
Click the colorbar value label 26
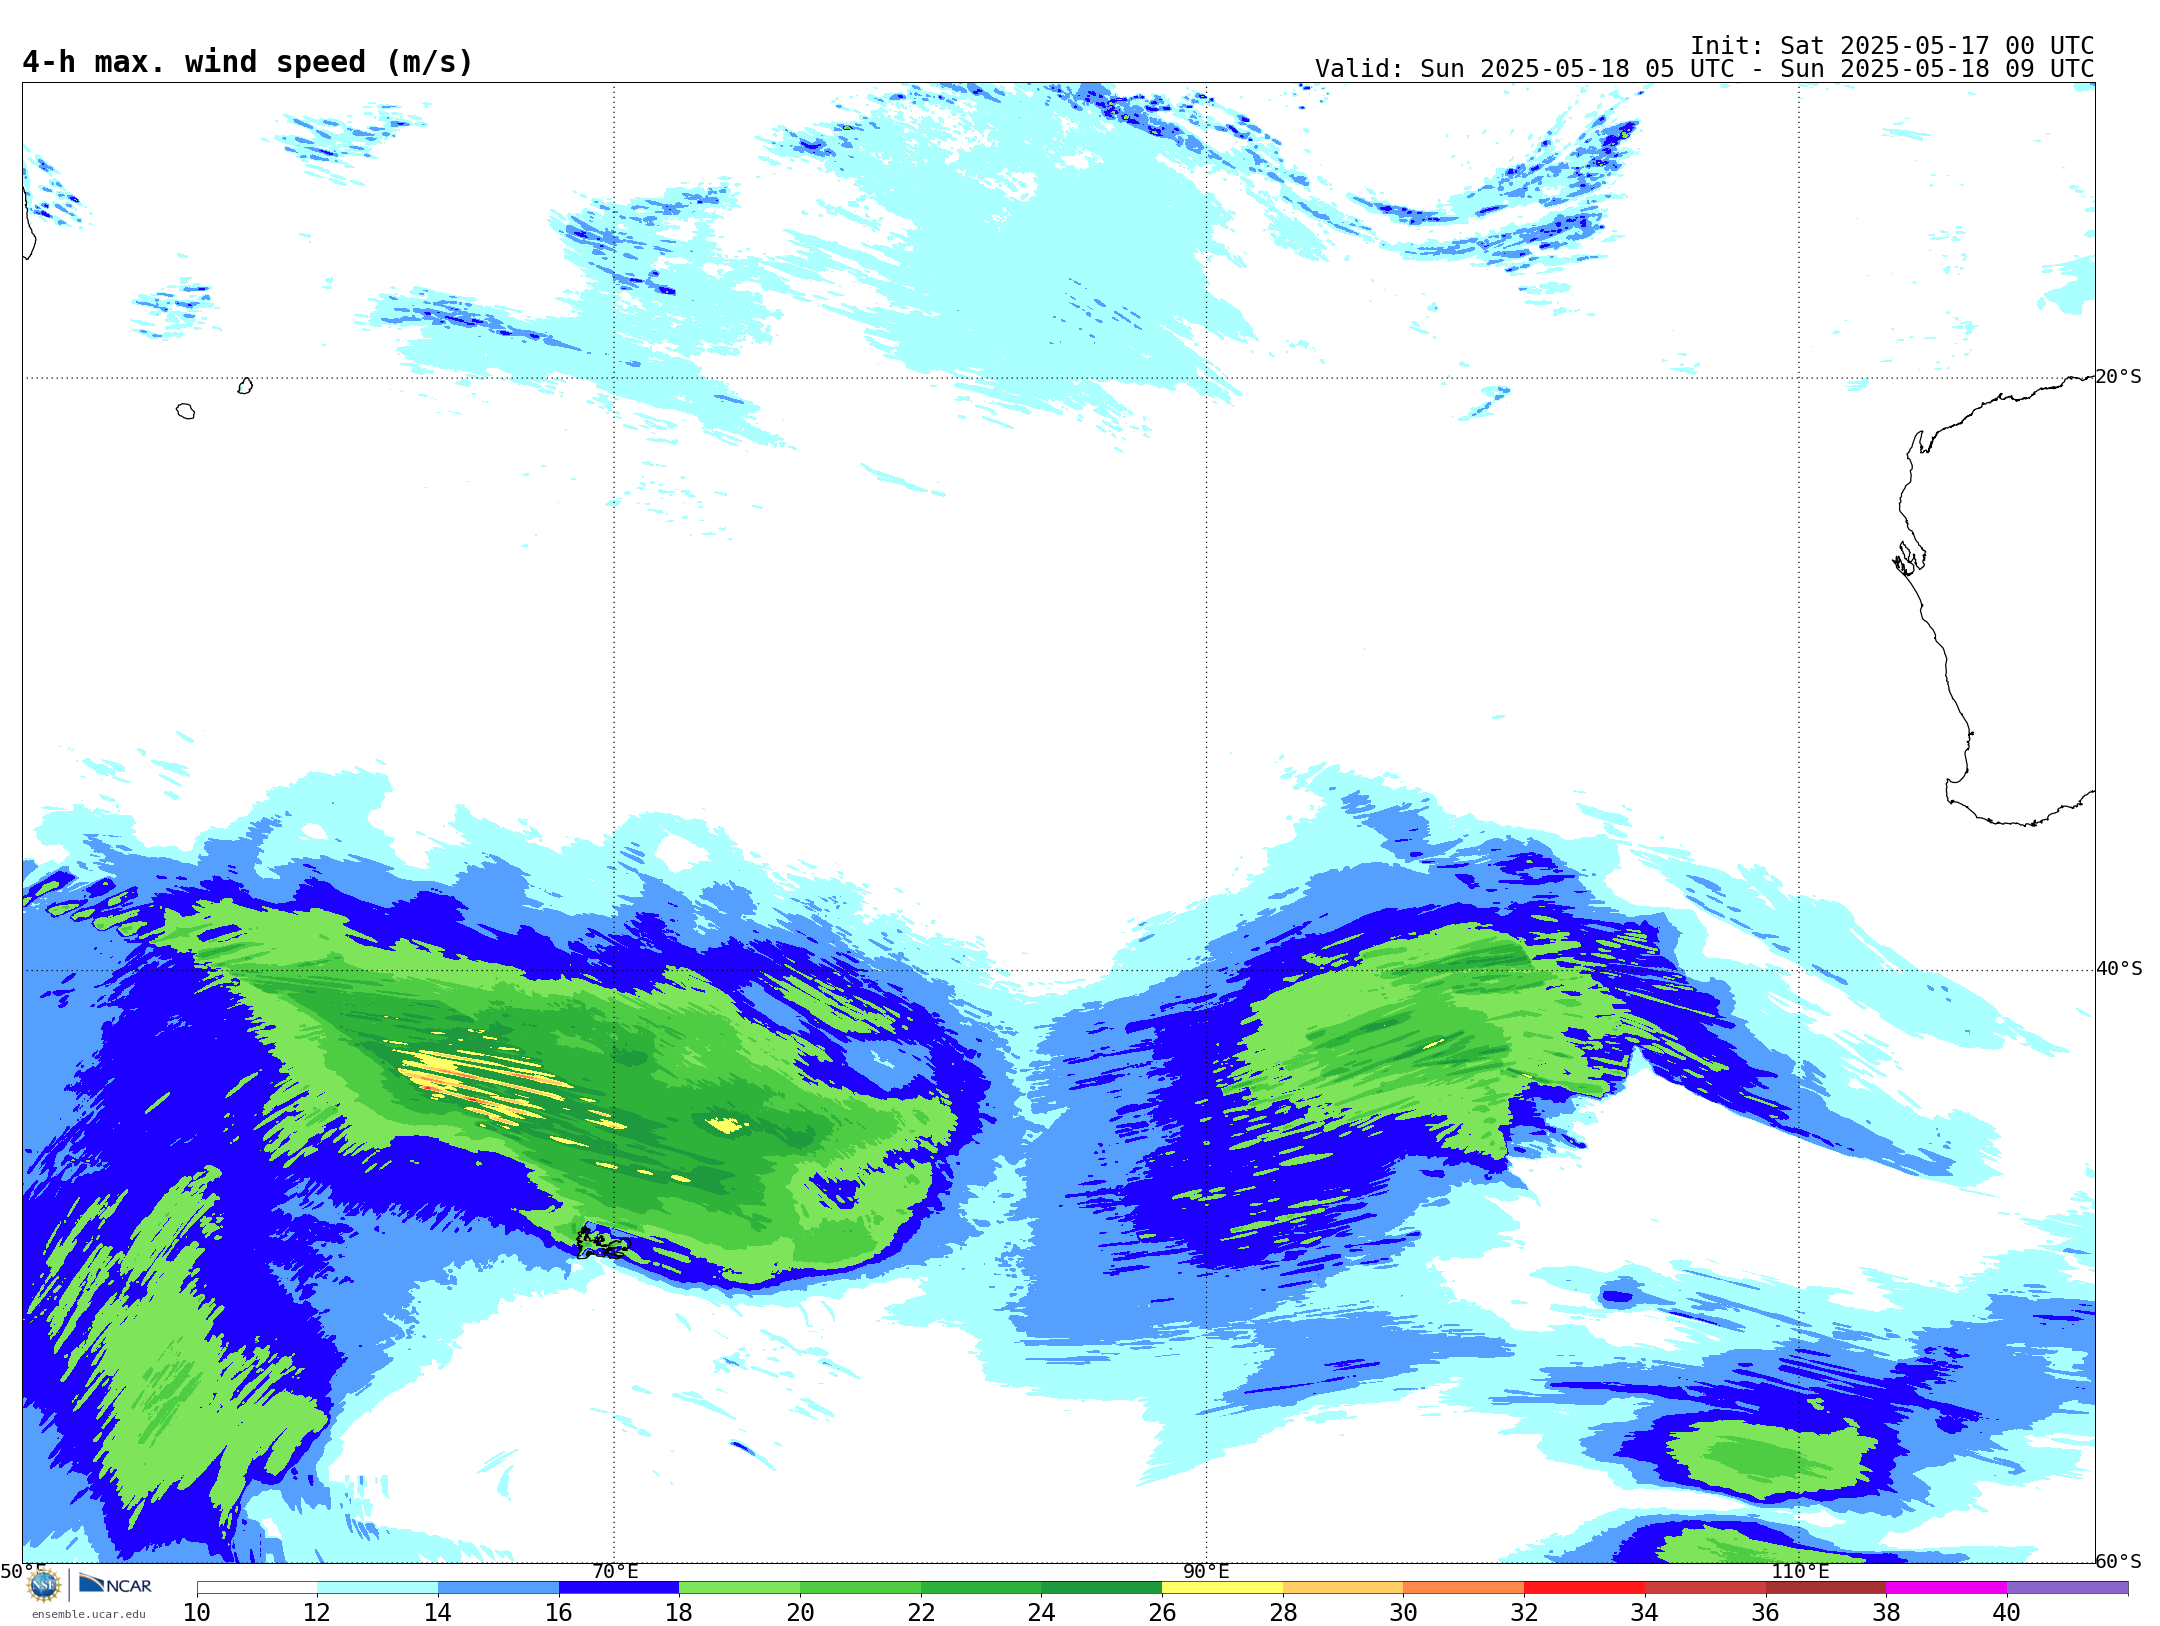[1162, 1612]
